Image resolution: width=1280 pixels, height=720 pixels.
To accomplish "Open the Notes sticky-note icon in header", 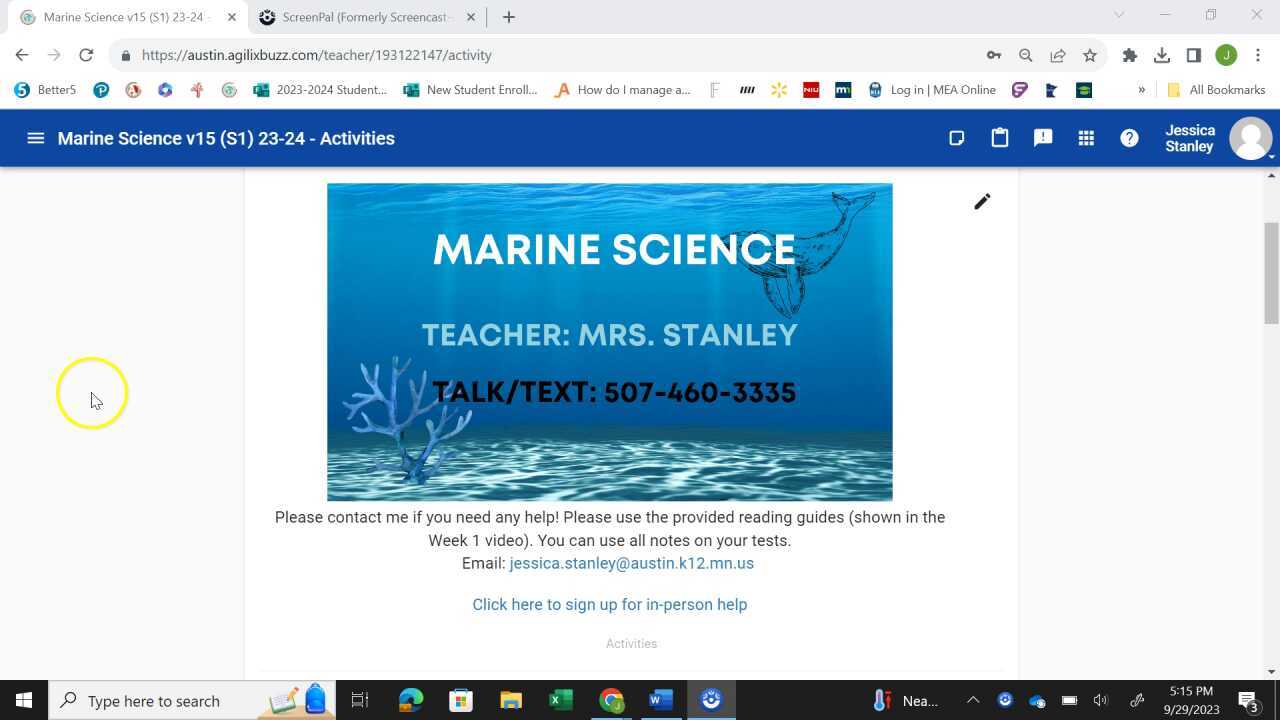I will [x=956, y=137].
